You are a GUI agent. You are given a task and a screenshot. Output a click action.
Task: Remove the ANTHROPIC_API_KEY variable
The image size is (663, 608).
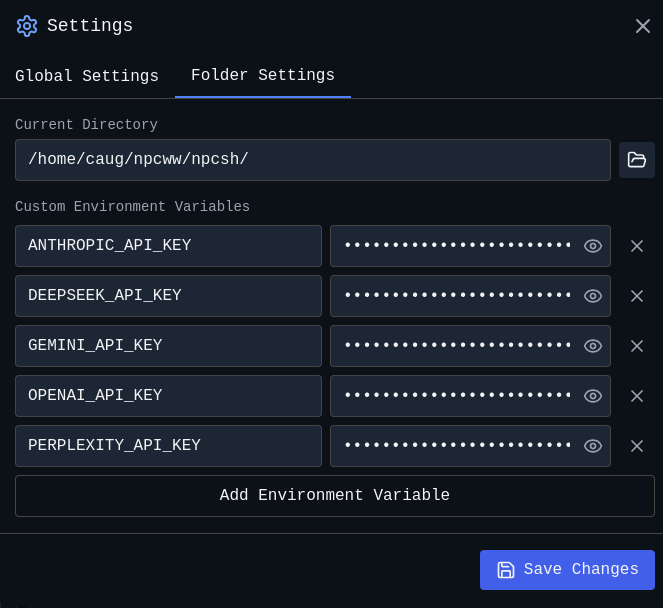coord(637,246)
